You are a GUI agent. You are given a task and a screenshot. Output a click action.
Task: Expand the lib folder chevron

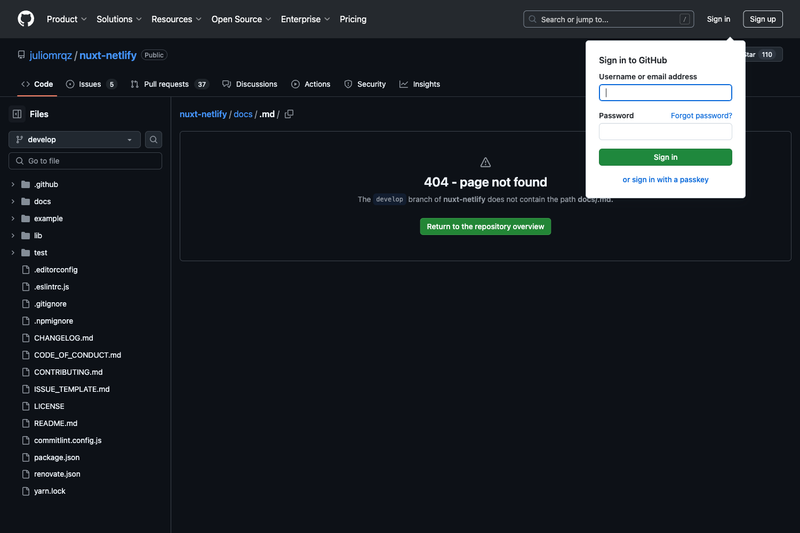[x=13, y=235]
